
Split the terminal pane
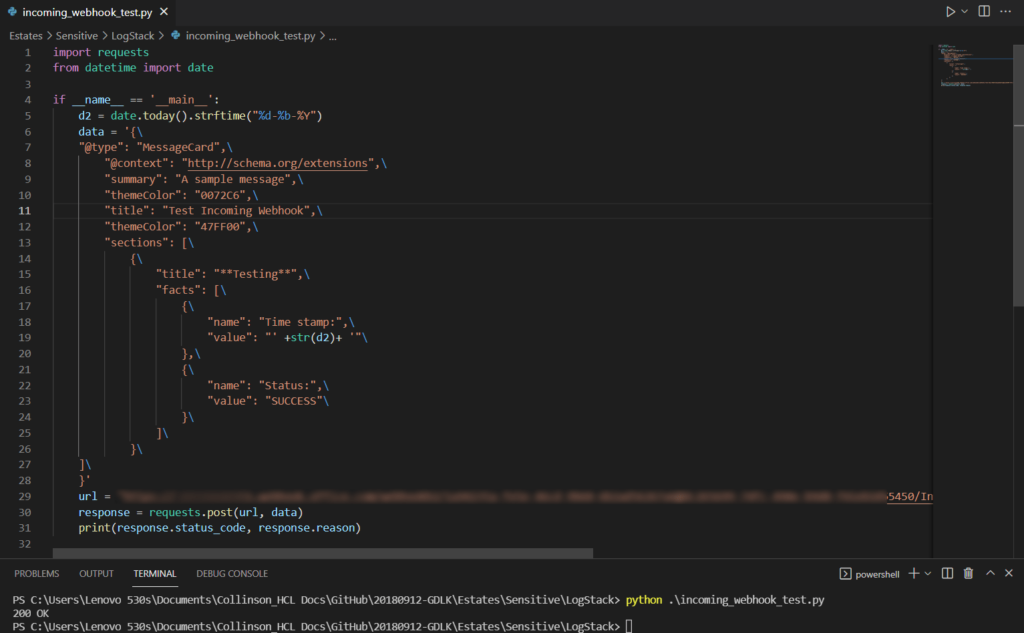point(946,573)
